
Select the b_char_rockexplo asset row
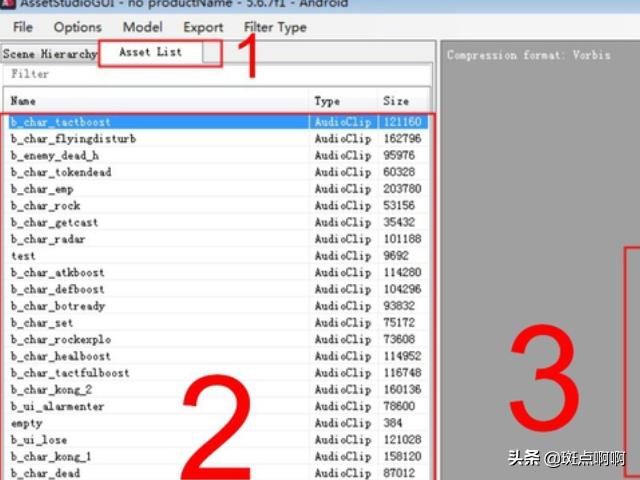point(61,340)
